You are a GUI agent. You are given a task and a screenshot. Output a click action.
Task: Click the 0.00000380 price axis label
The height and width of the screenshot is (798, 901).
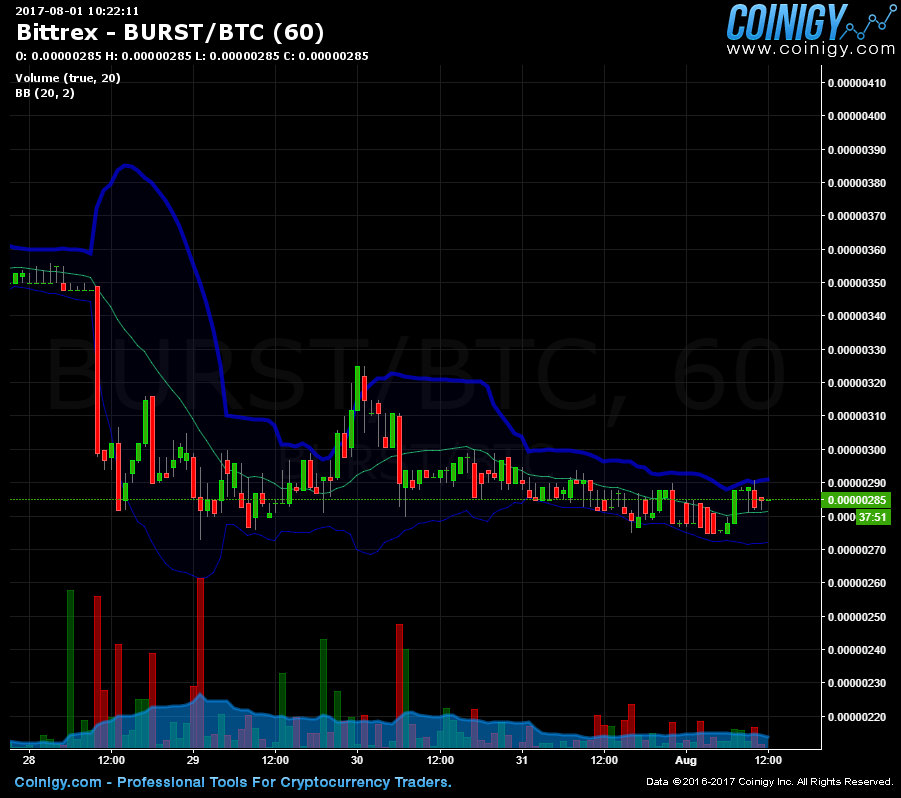coord(857,183)
